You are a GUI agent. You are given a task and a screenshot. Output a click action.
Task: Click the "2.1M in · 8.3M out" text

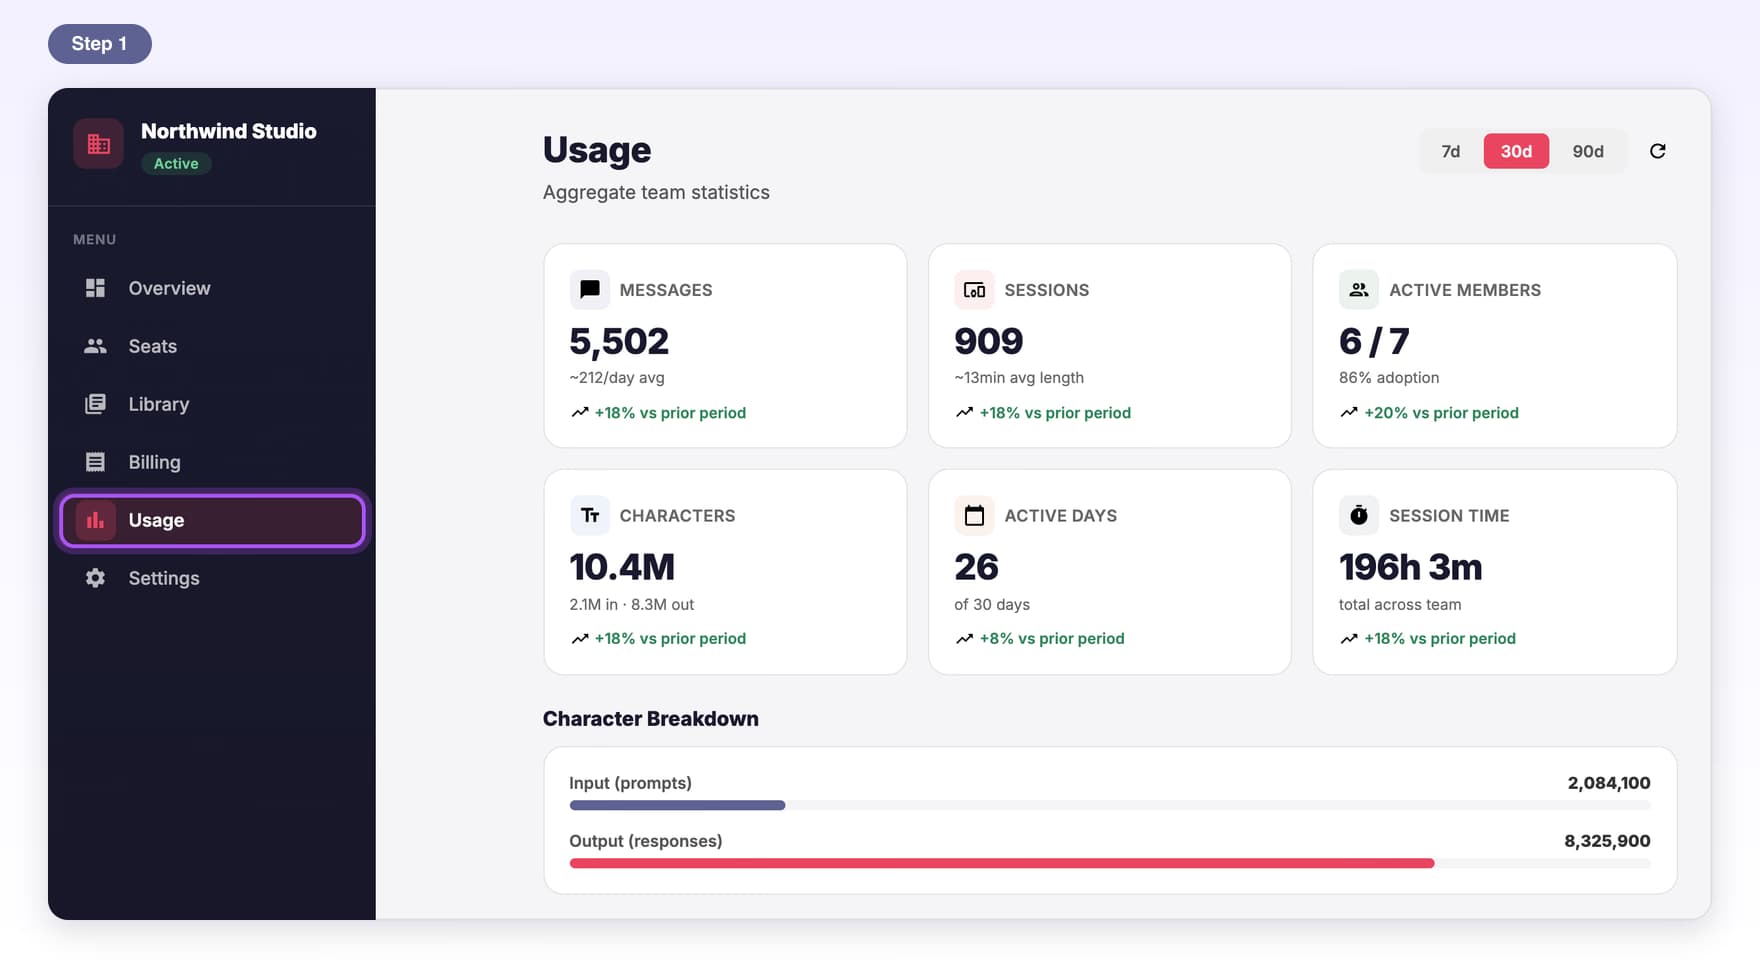631,605
